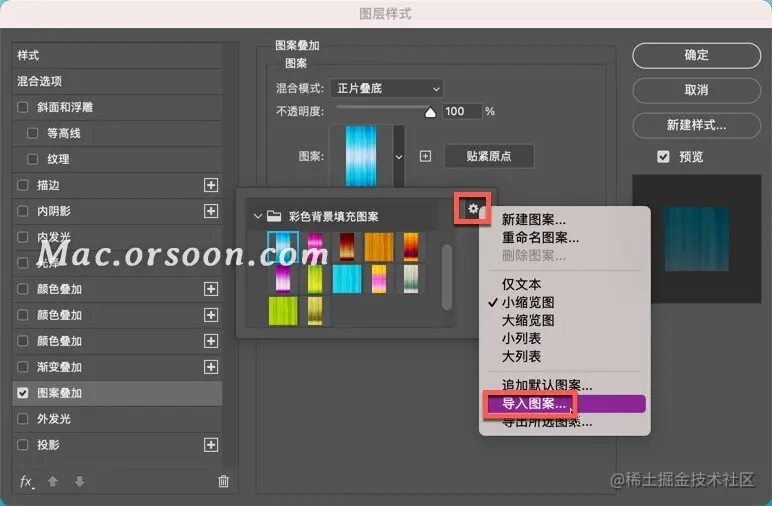Enable the 斜面和浮雕 checkbox
Image resolution: width=772 pixels, height=506 pixels.
23,107
